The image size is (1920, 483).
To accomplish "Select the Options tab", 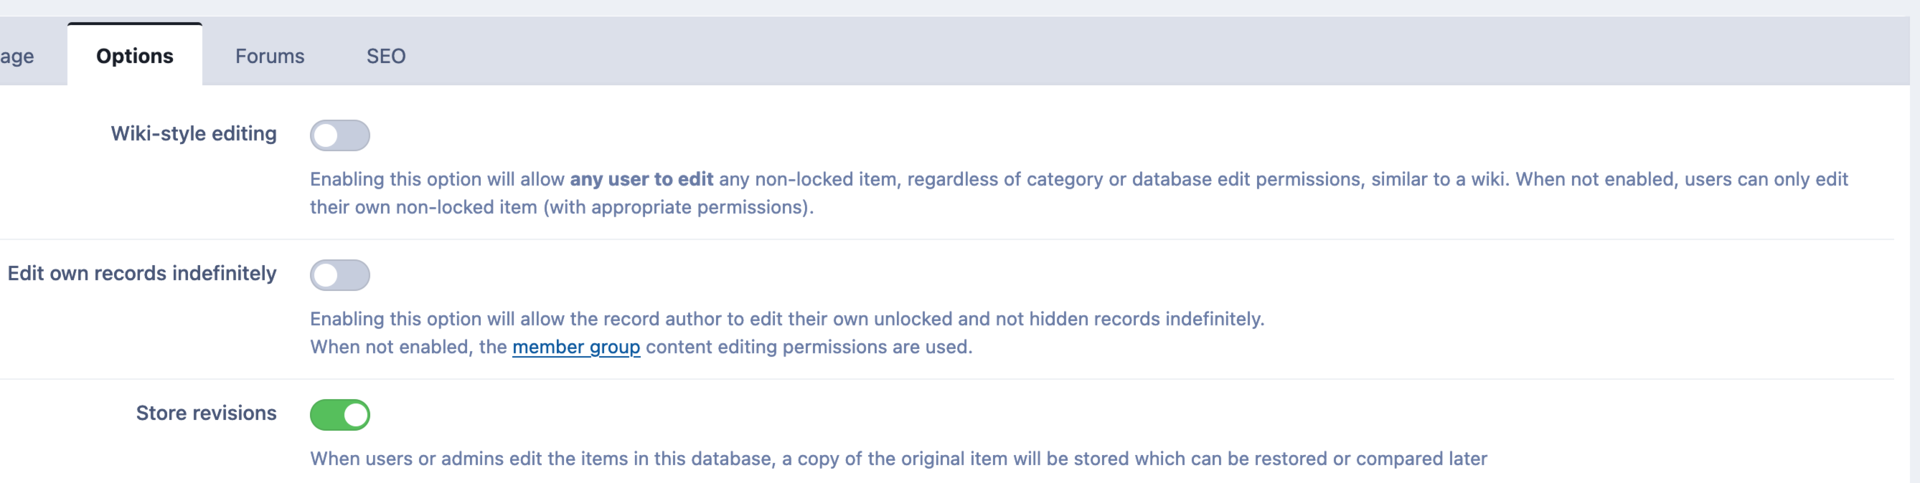I will [134, 56].
